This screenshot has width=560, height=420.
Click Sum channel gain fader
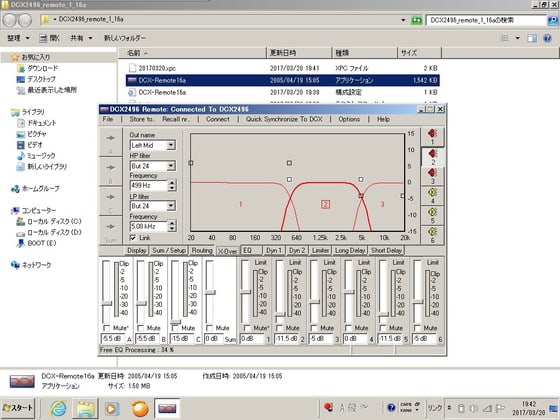pyautogui.click(x=210, y=292)
